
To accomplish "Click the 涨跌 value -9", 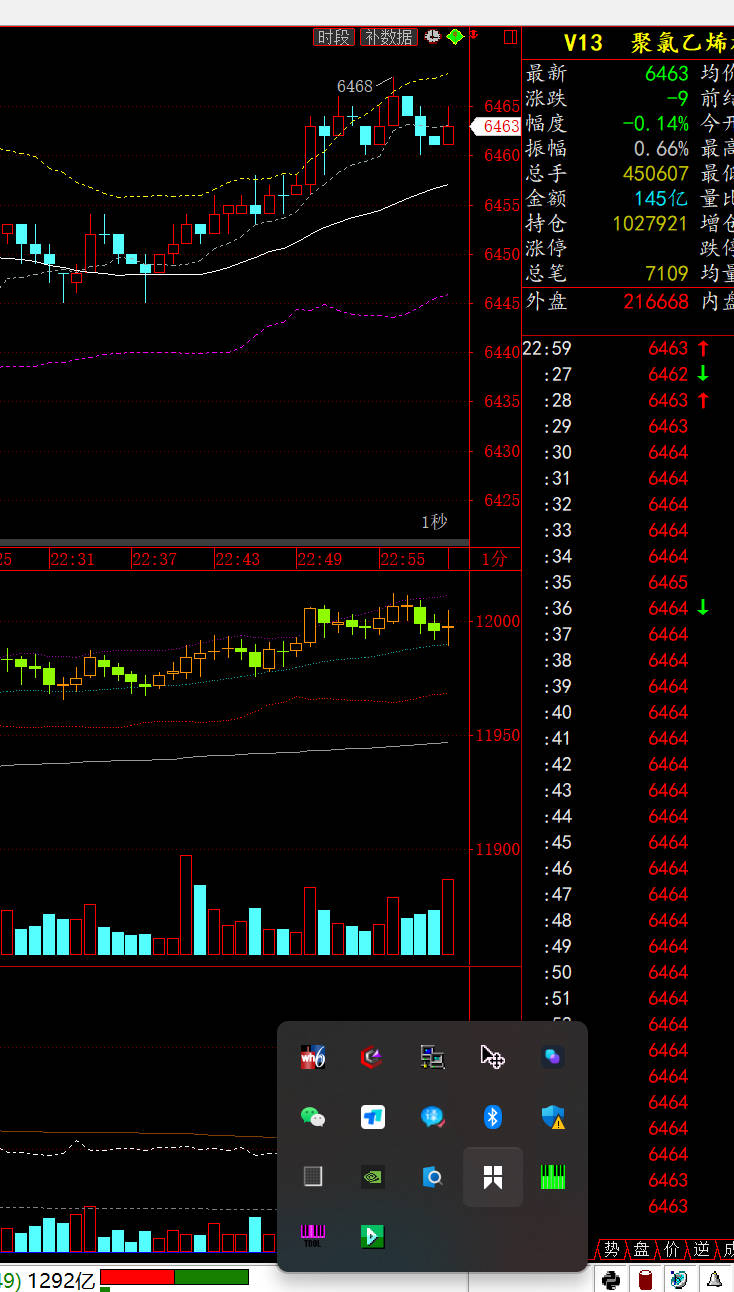I will coord(677,98).
